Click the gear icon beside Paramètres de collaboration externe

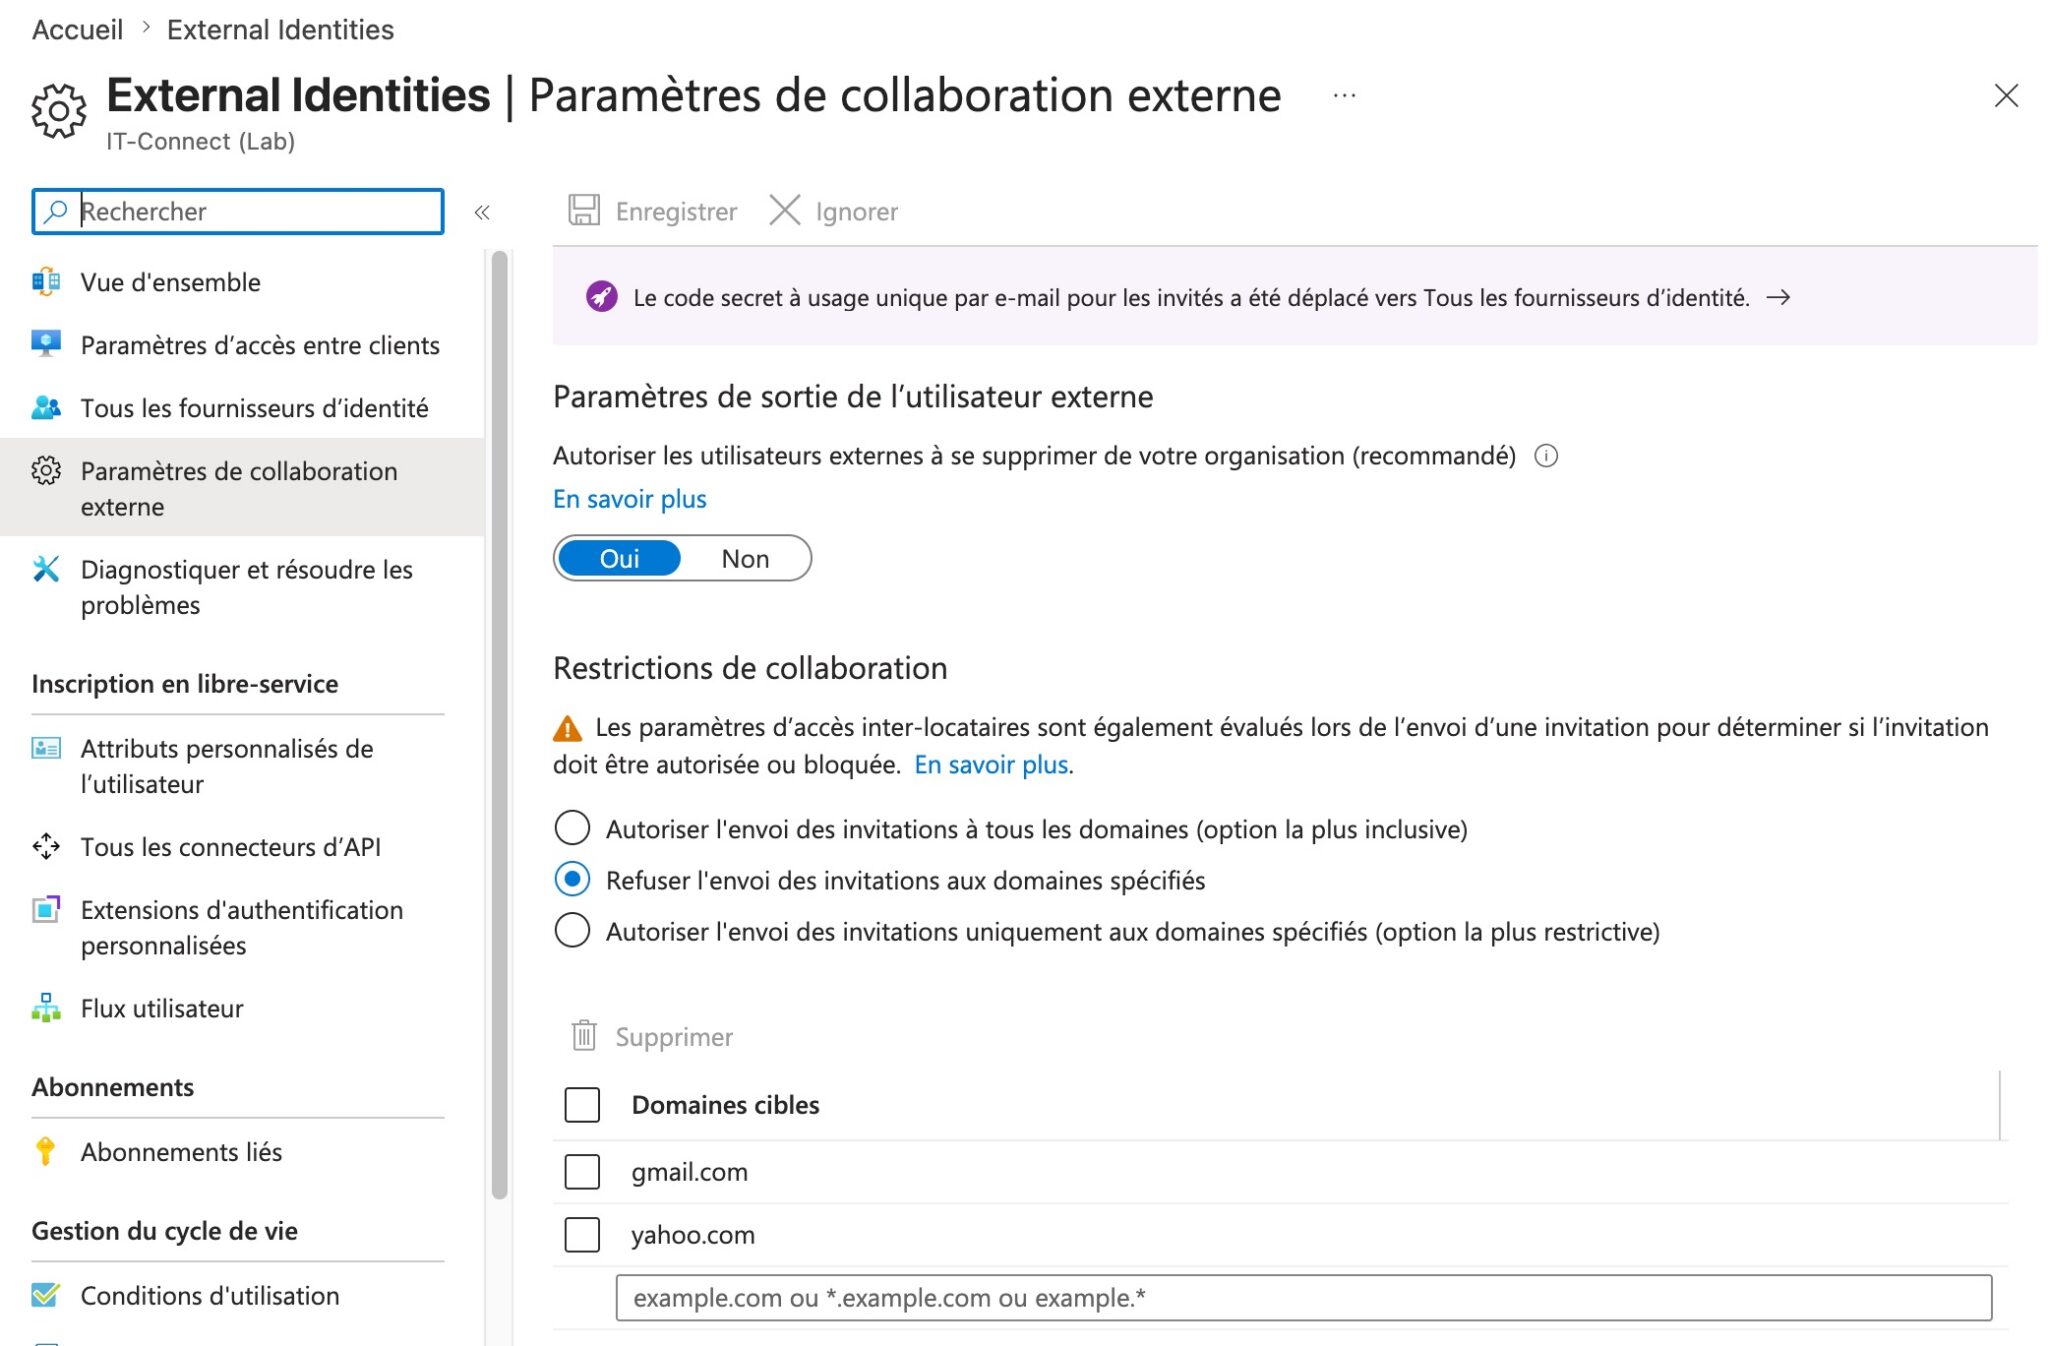46,470
